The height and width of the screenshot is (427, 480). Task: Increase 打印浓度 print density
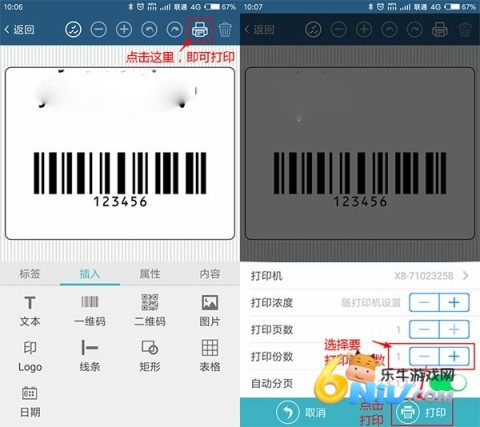[454, 303]
